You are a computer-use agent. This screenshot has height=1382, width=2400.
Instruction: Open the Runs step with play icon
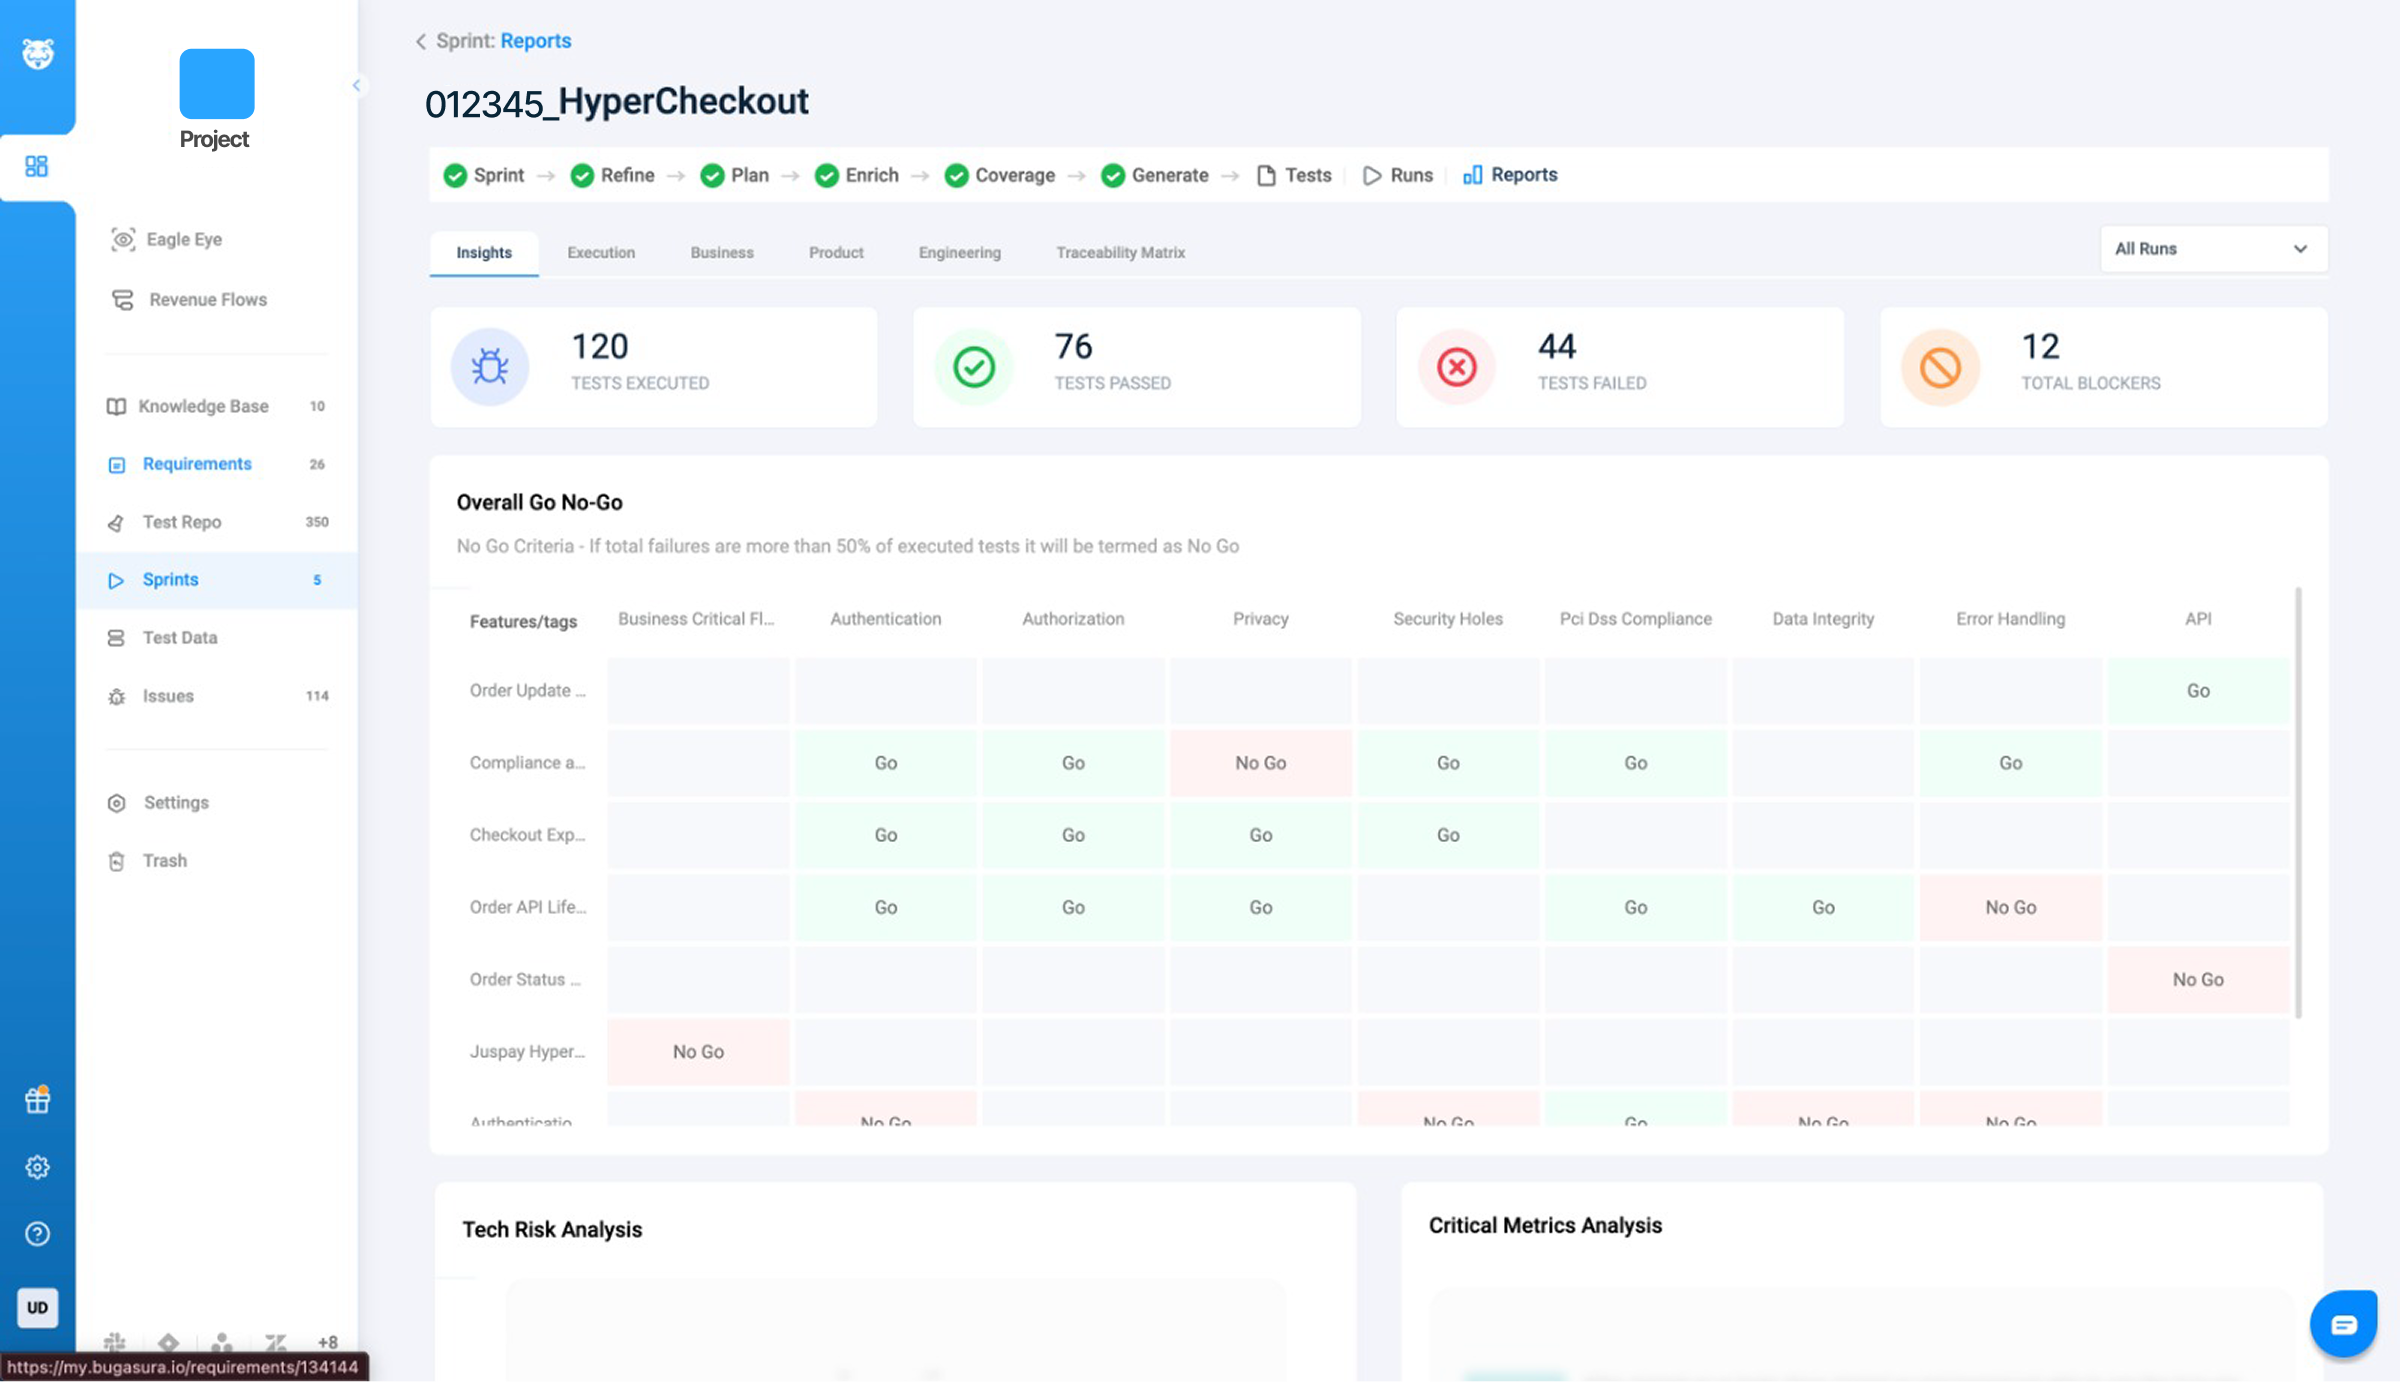[1398, 175]
